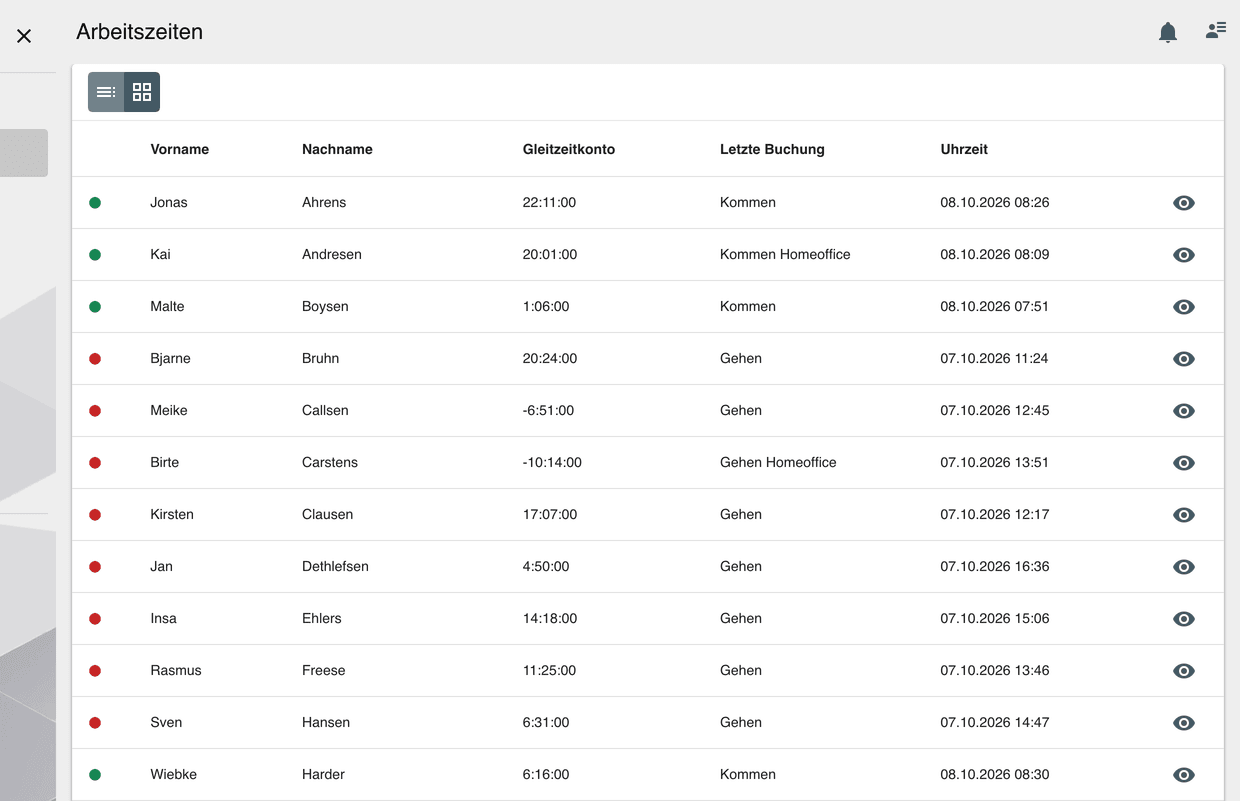This screenshot has width=1240, height=801.
Task: Click the Kommen Homeoffice booking
Action: (x=785, y=254)
